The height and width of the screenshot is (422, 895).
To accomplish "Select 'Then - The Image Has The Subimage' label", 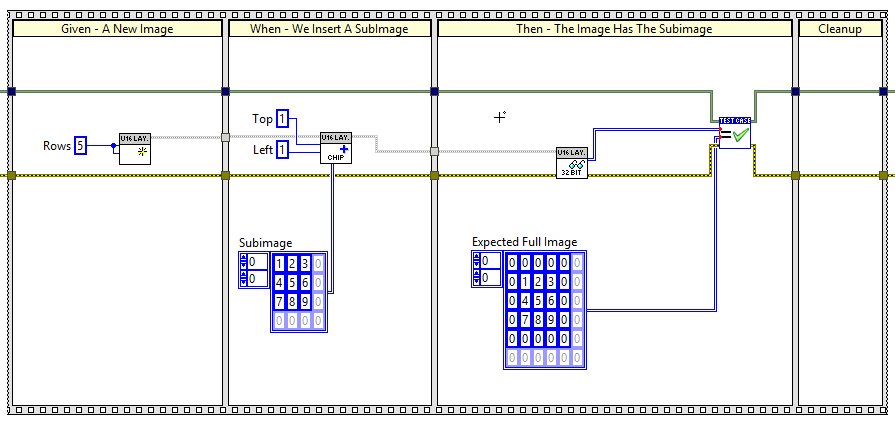I will point(614,29).
